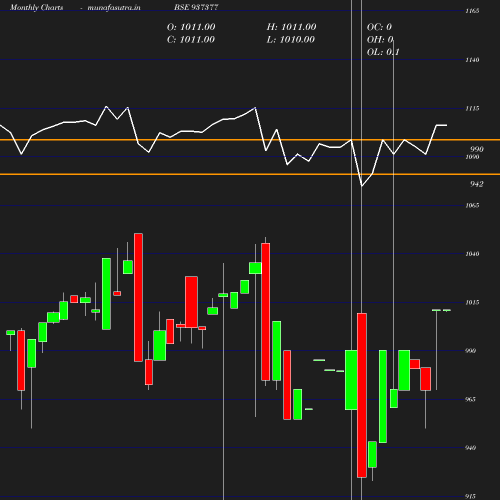The height and width of the screenshot is (500, 500).
Task: Click the open value "O: 1011.00"
Action: [191, 27]
